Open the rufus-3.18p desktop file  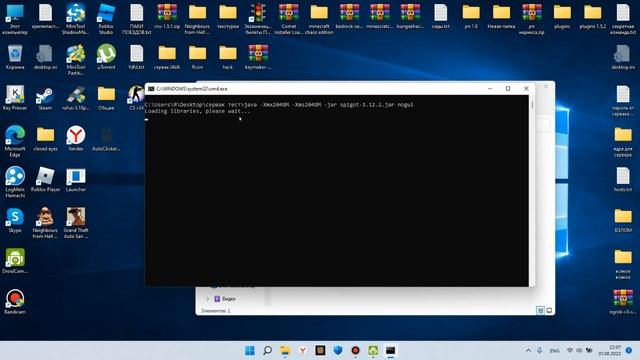76,98
